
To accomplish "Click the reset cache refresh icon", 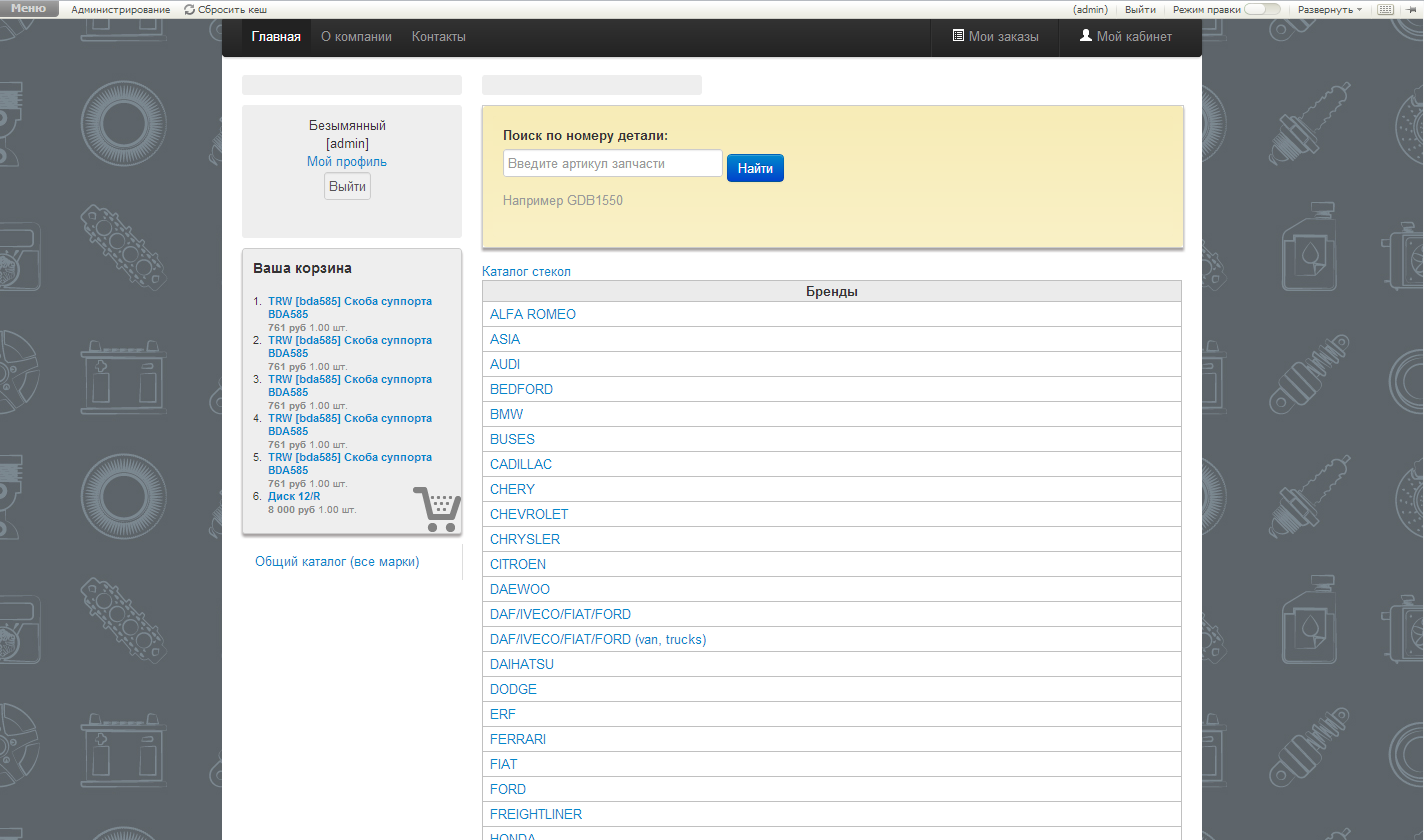I will (190, 9).
